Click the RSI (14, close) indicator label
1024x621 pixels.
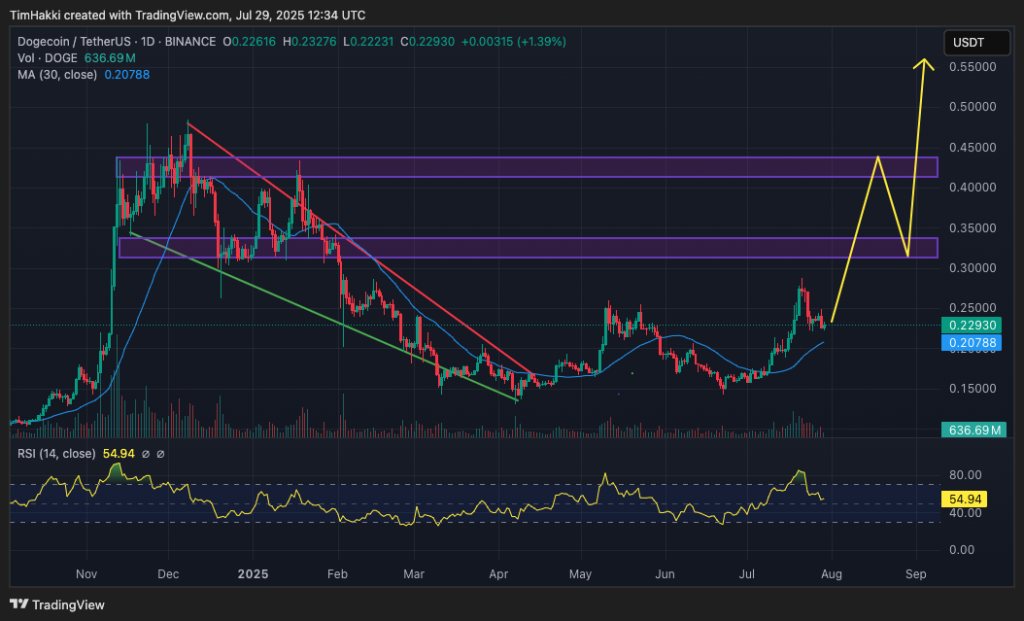point(55,454)
